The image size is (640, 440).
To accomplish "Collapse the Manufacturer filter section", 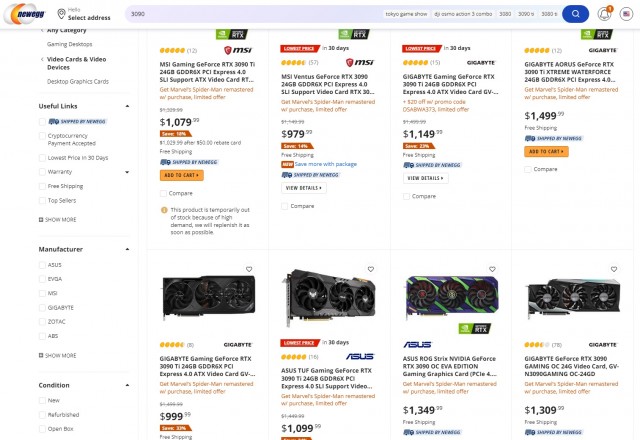I will click(x=127, y=249).
